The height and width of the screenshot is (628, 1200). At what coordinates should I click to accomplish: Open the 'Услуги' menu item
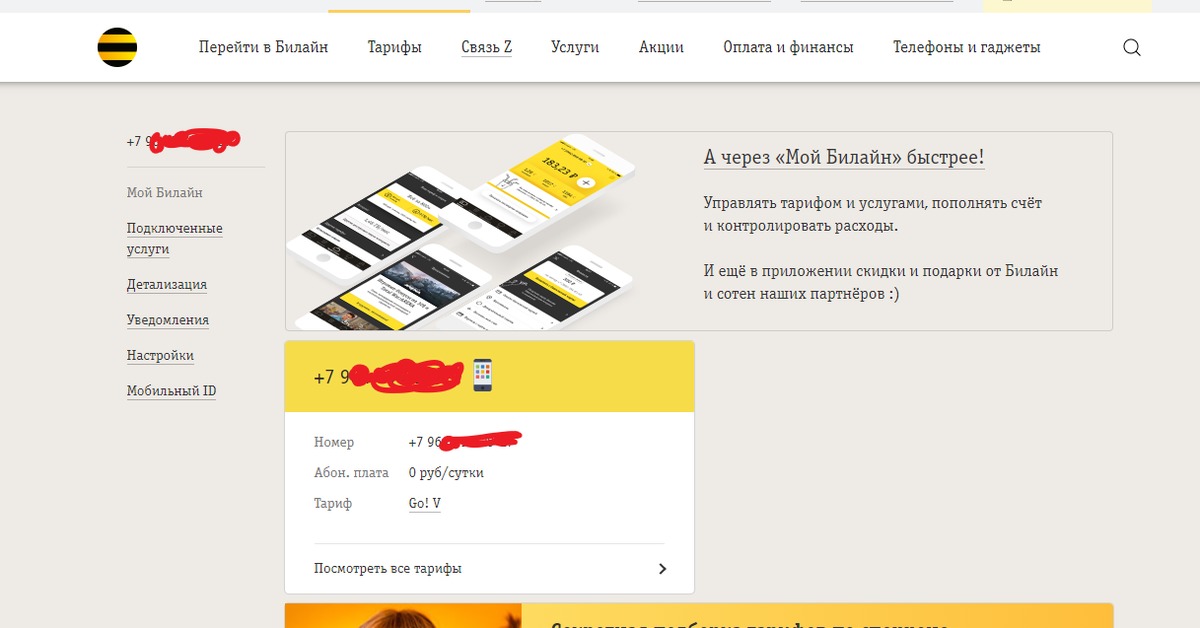[x=575, y=47]
